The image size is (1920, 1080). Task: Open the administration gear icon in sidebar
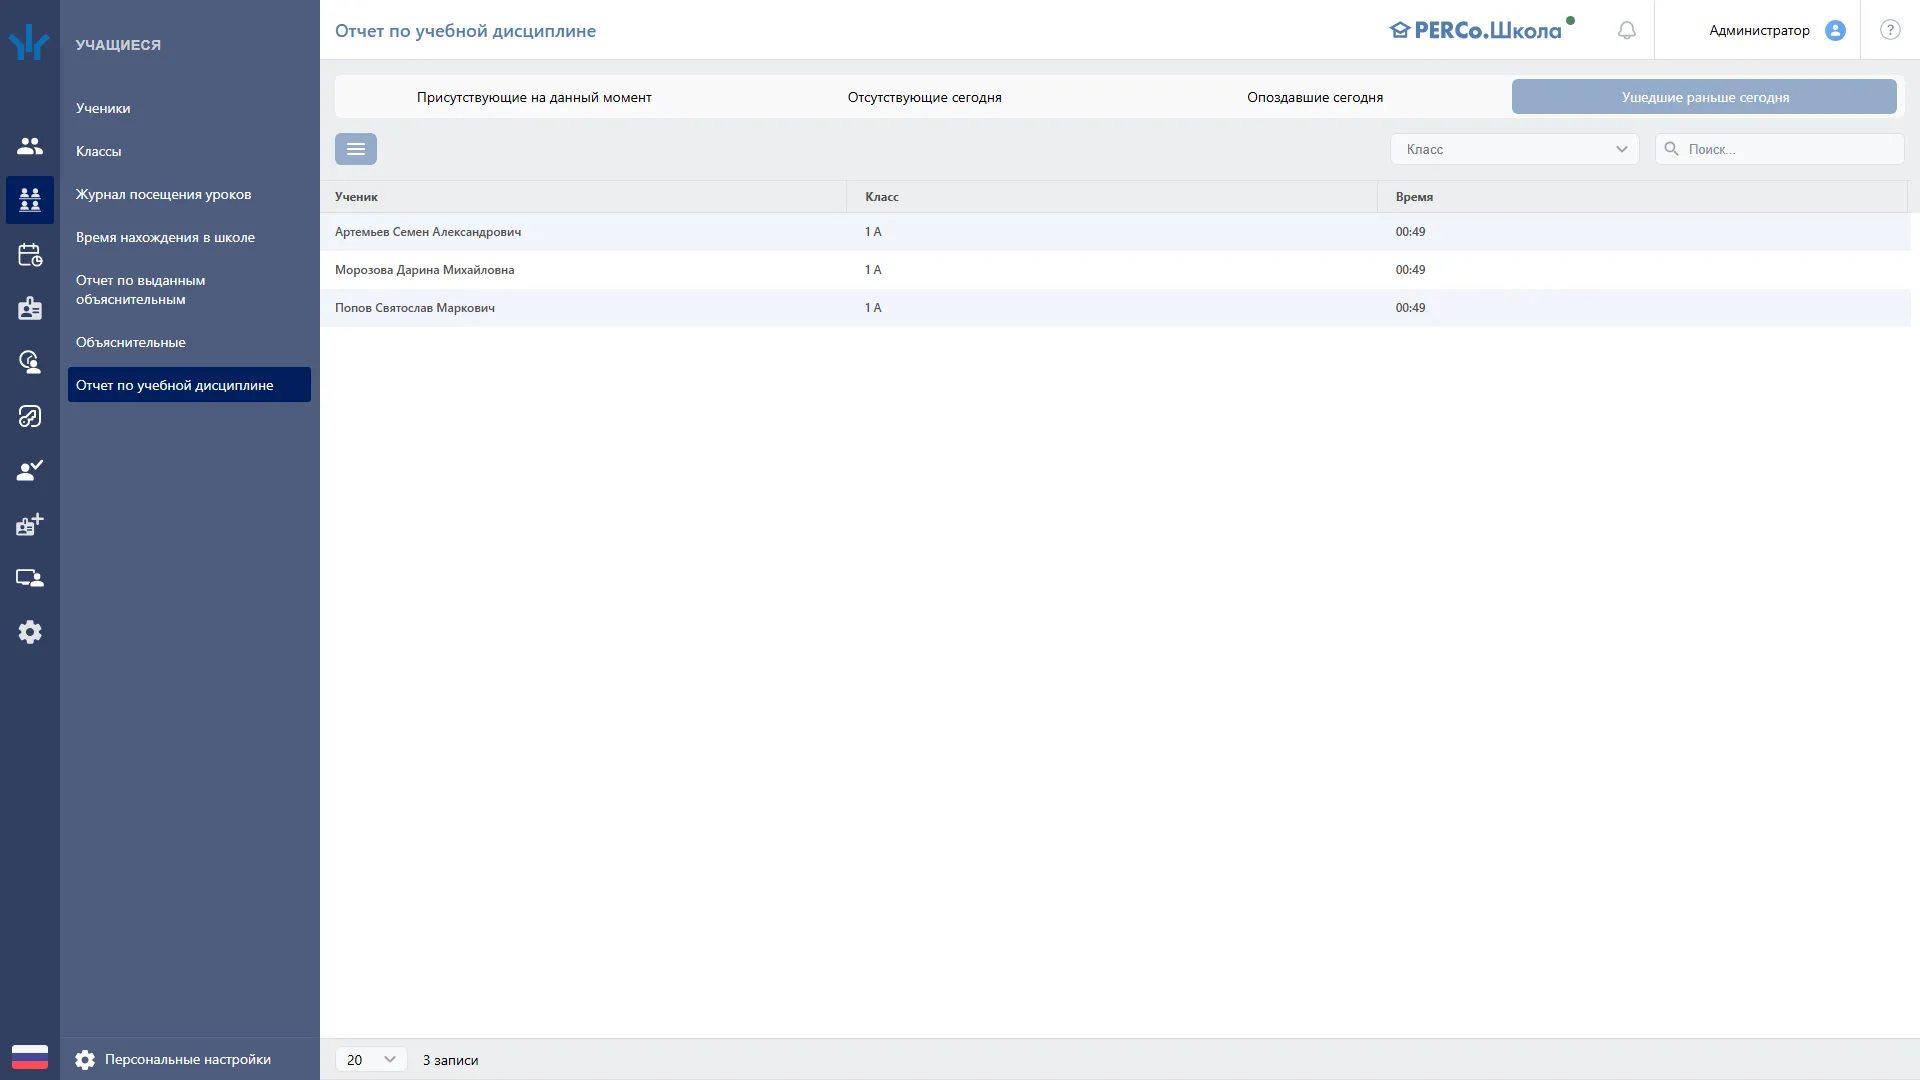30,632
